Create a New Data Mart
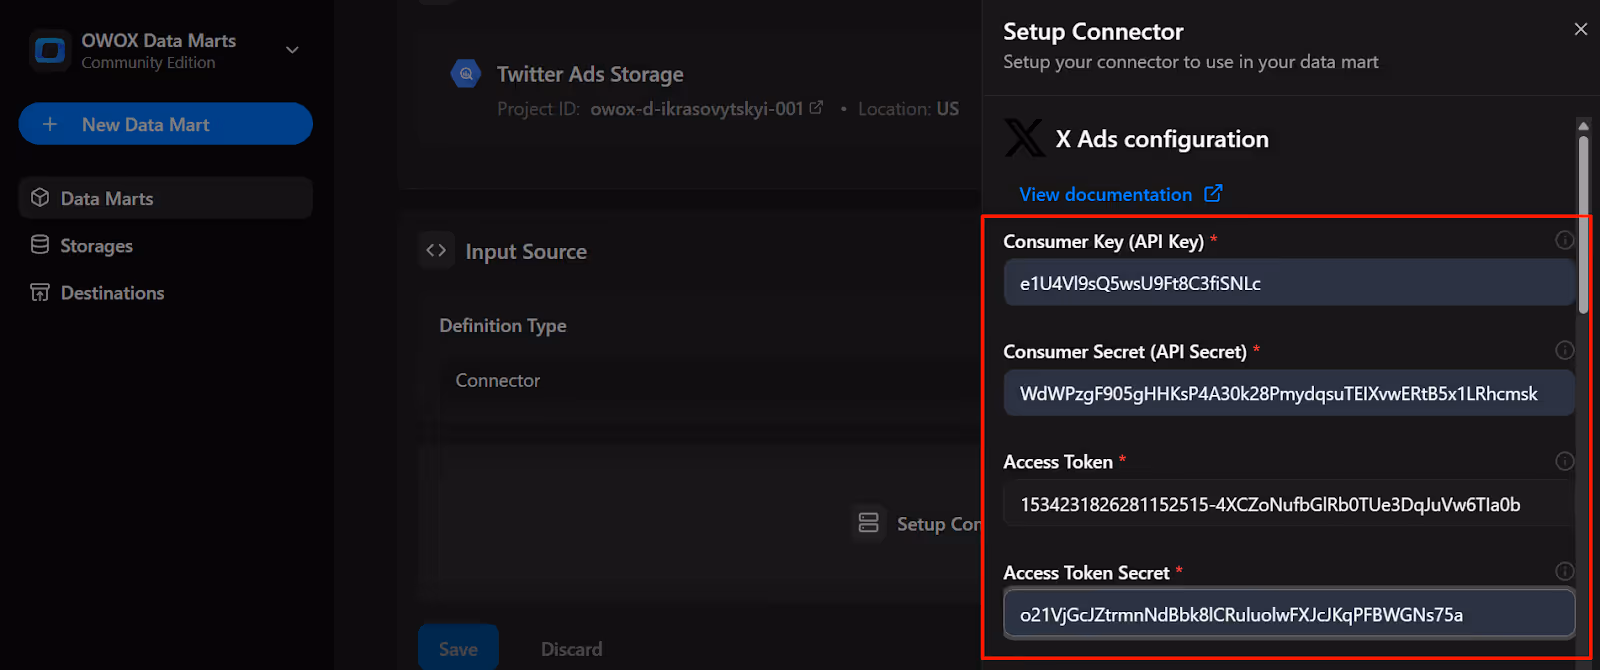Image resolution: width=1600 pixels, height=670 pixels. coord(165,124)
